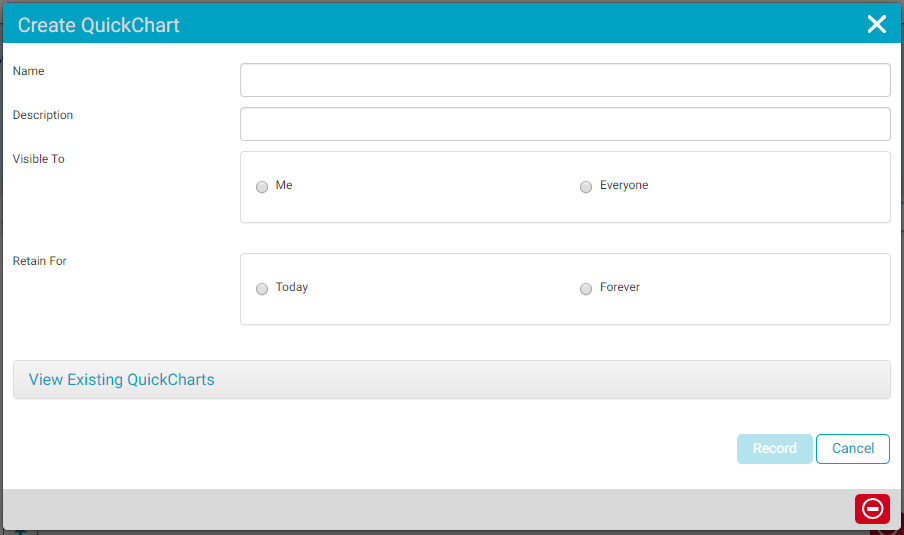
Task: Select the Me radio button
Action: point(262,187)
